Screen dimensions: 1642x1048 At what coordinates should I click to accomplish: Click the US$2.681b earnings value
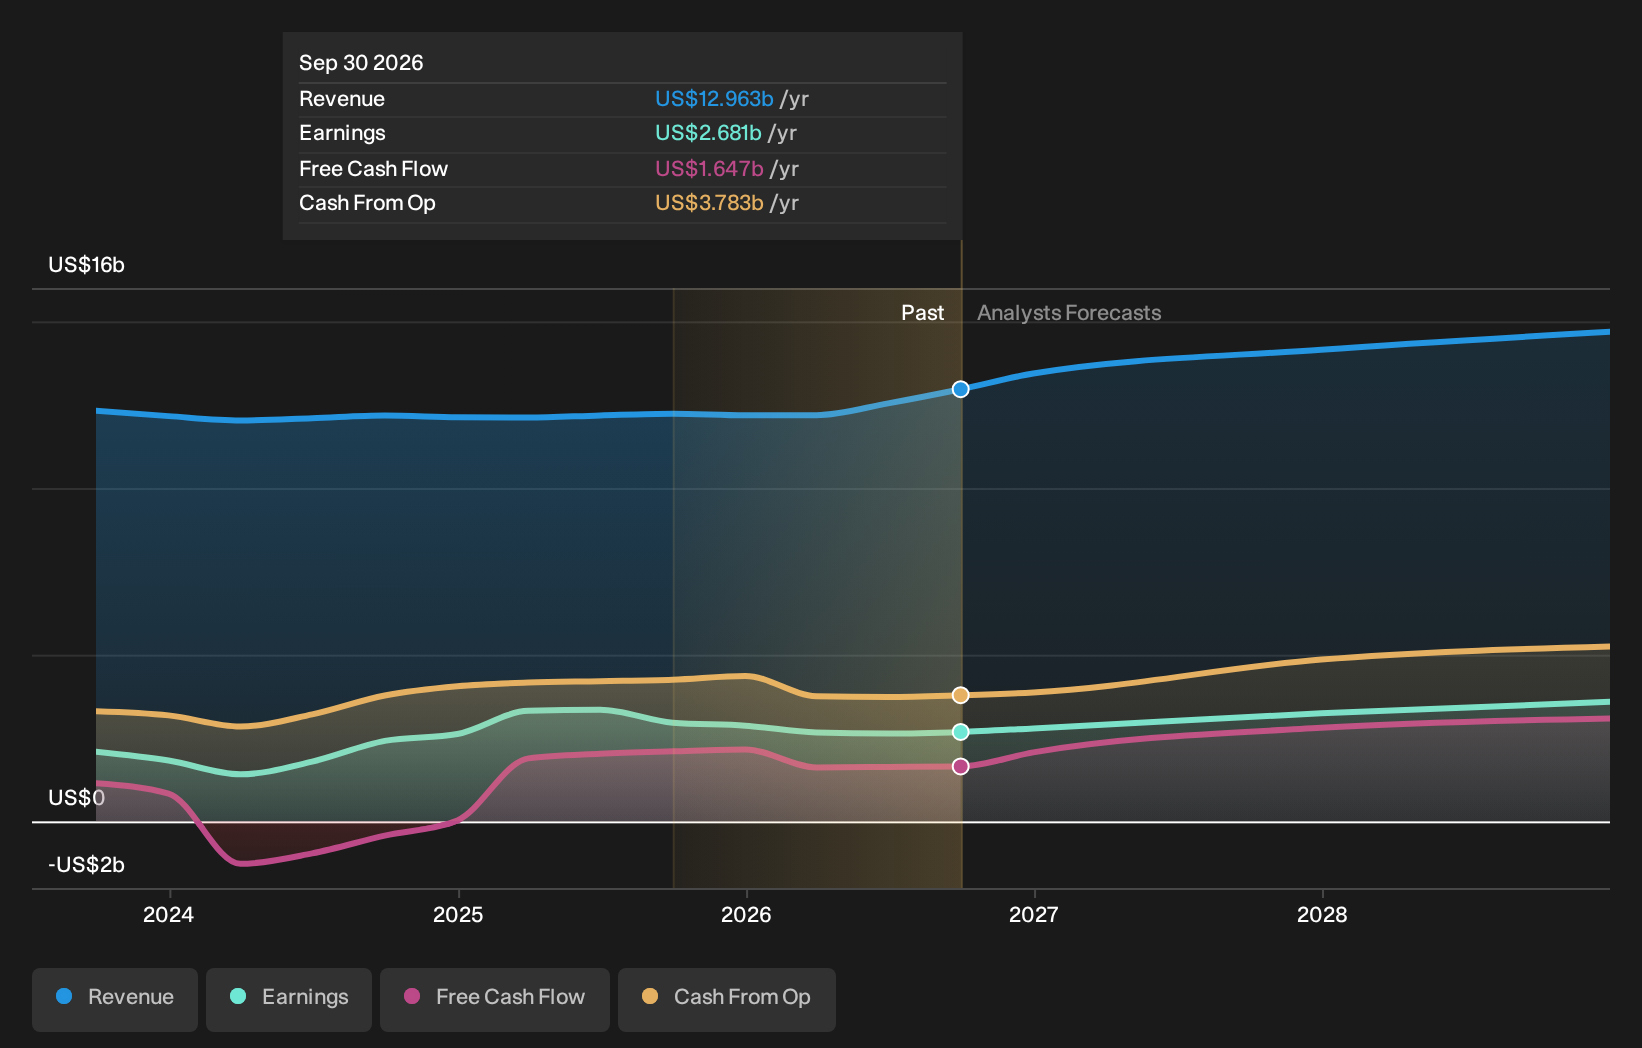point(708,133)
